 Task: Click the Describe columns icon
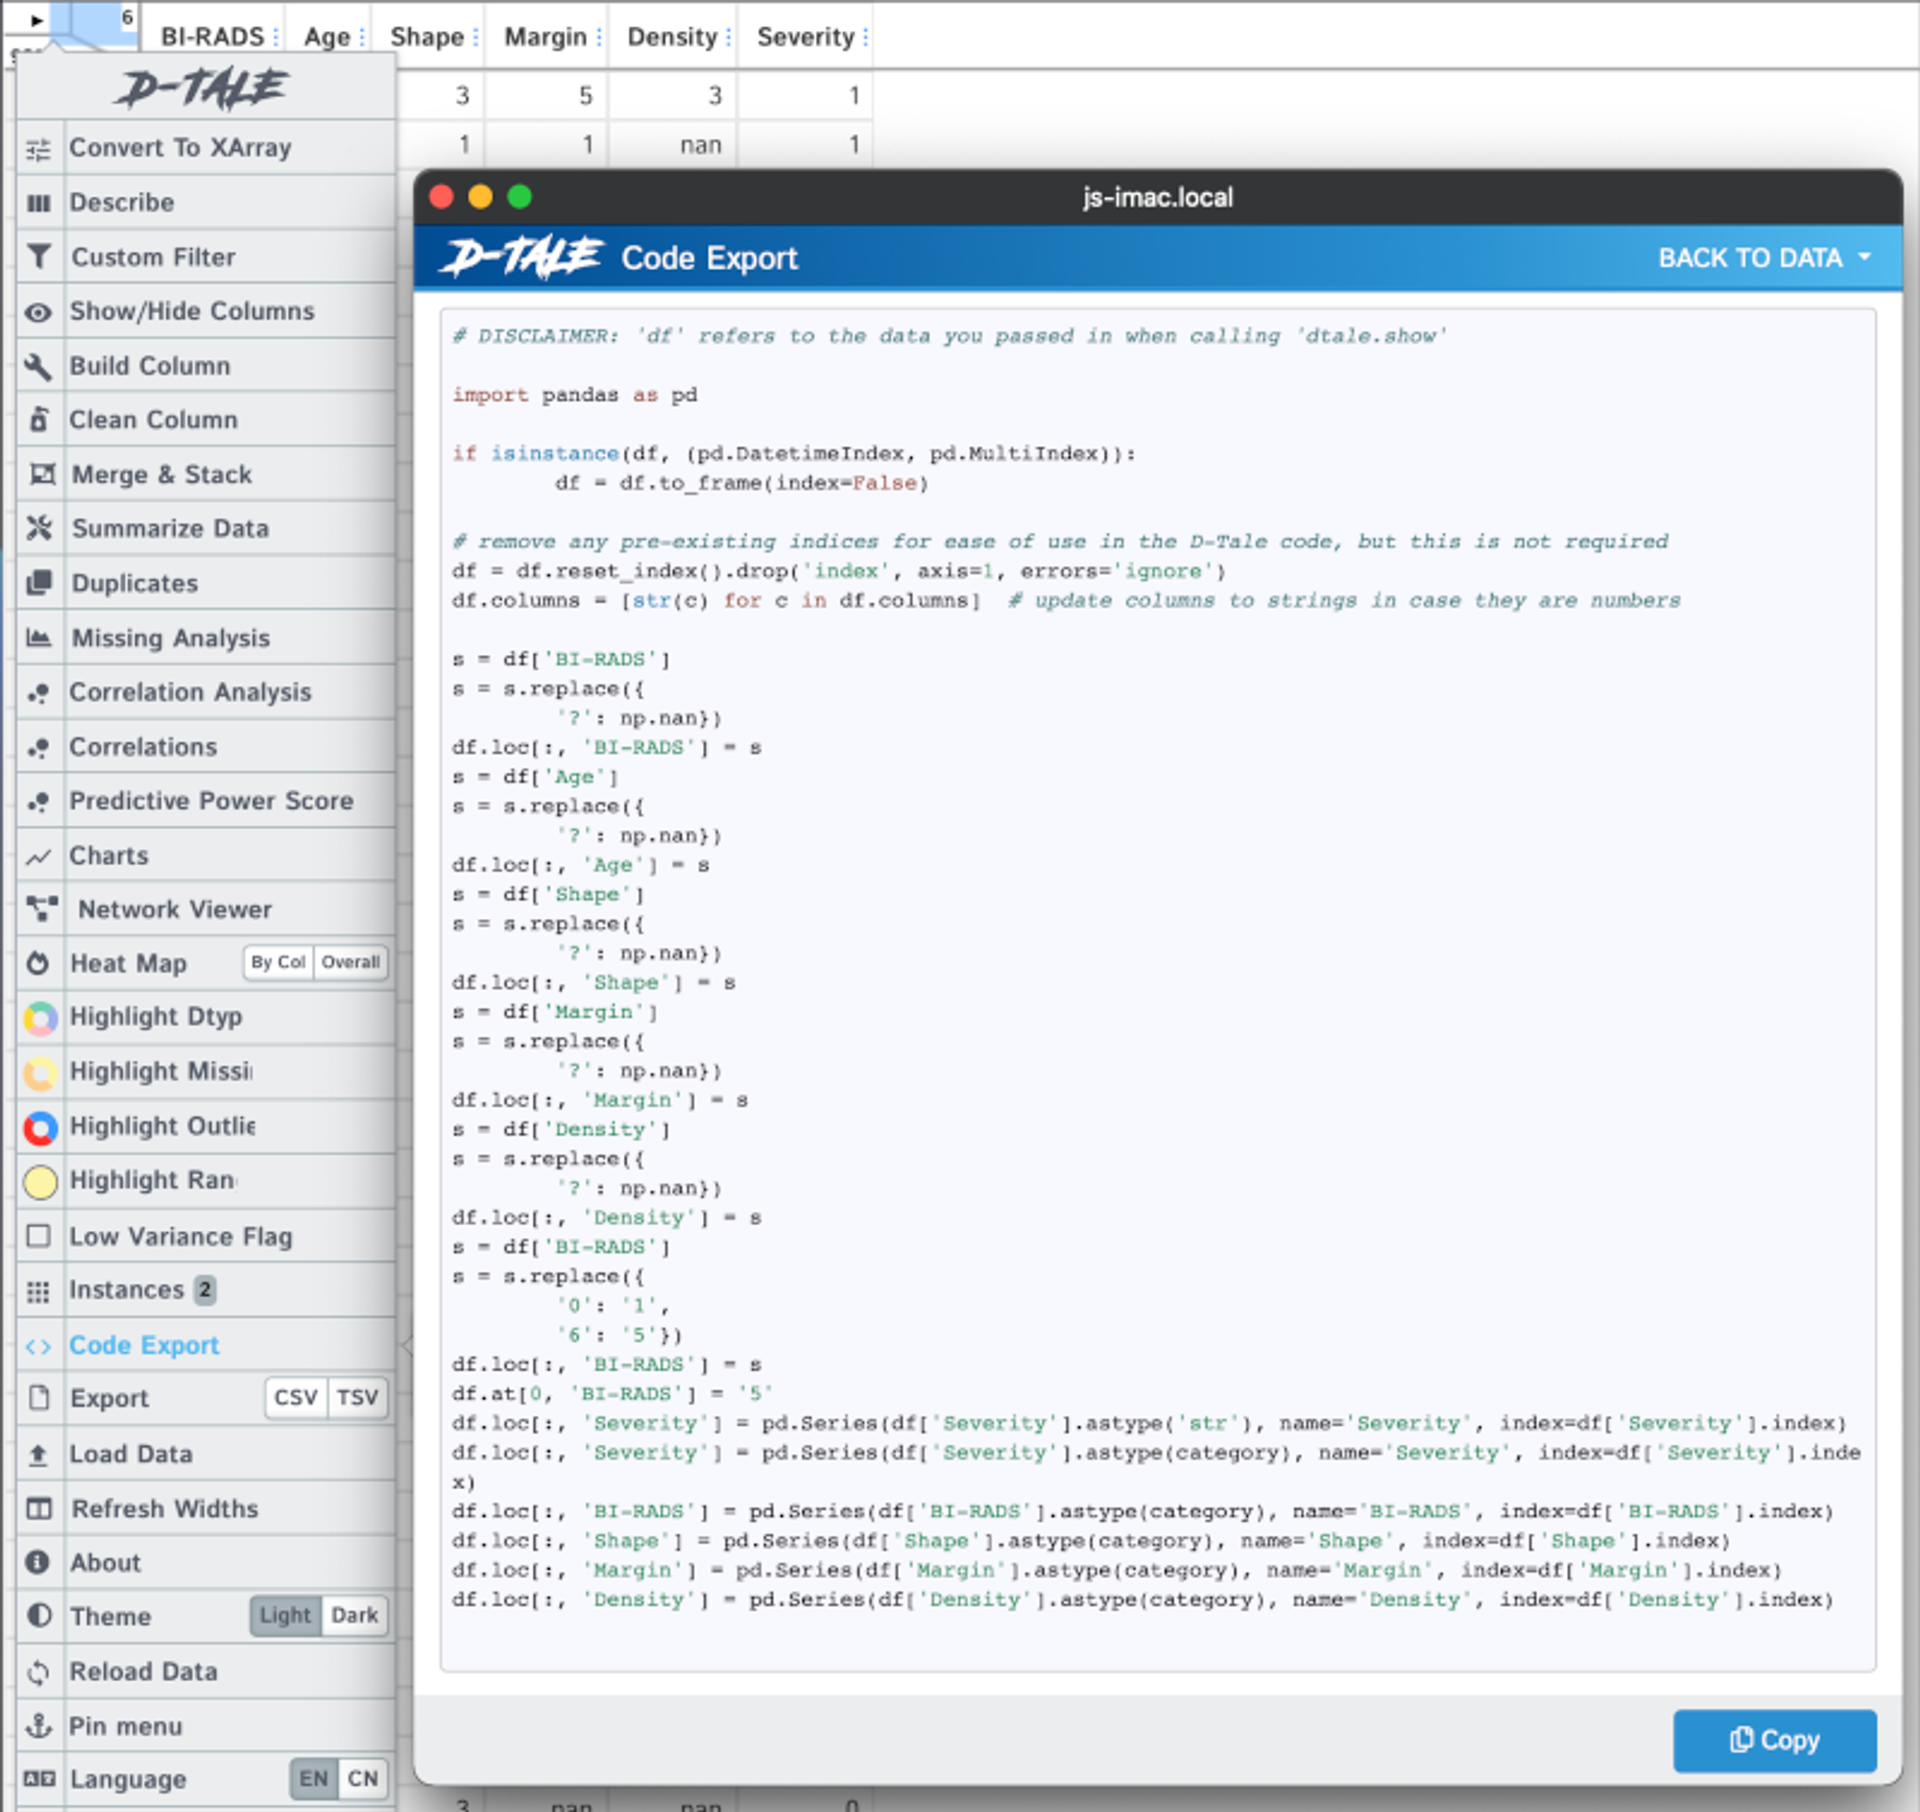[x=38, y=203]
